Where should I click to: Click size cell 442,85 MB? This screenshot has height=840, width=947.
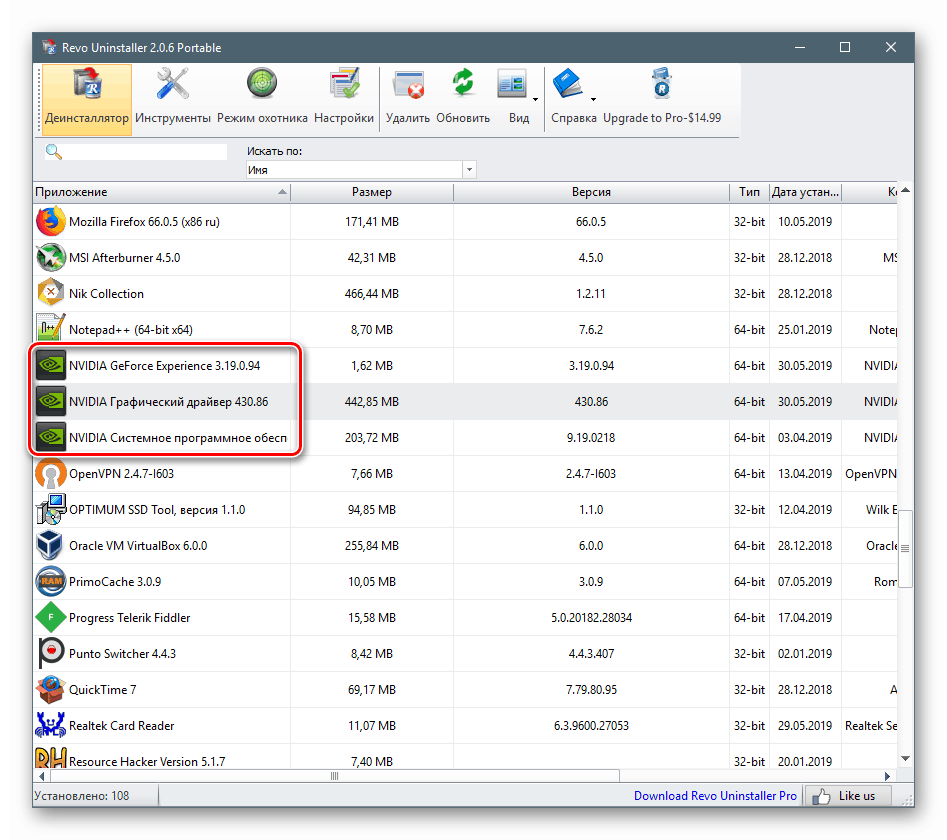(372, 402)
